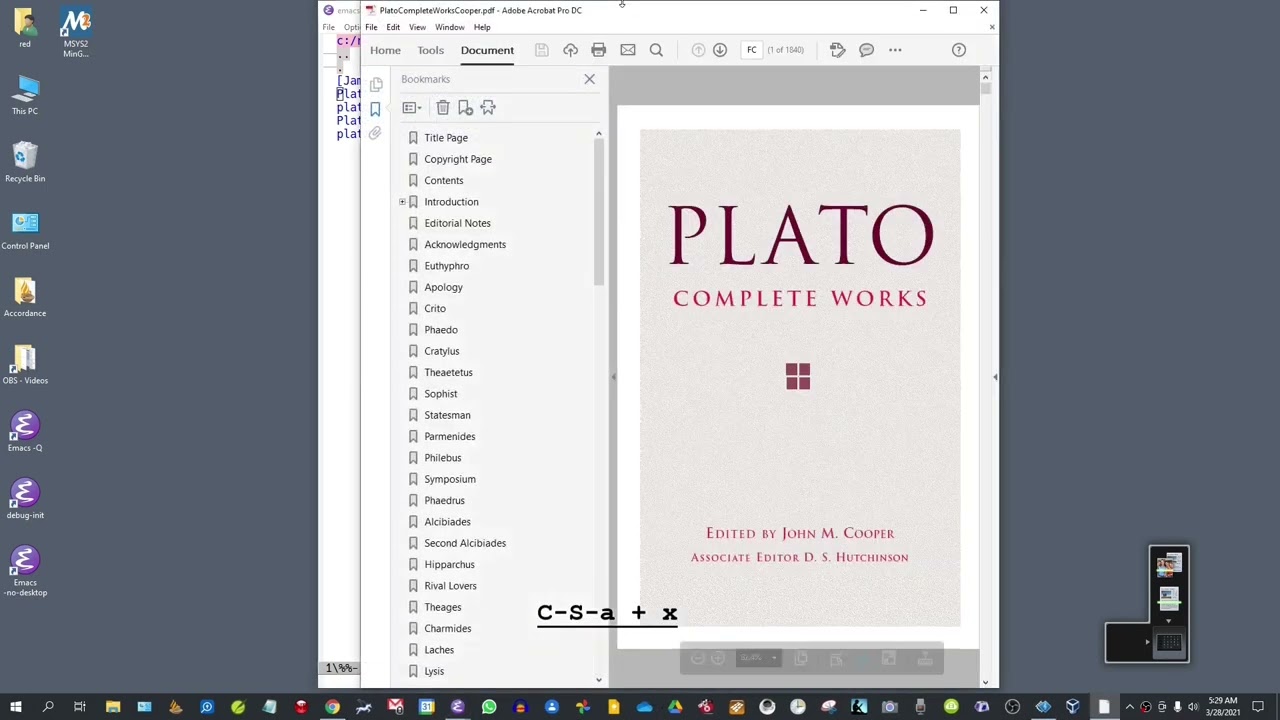This screenshot has height=720, width=1280.
Task: Open Emacs -Q desktop shortcut
Action: tap(25, 431)
